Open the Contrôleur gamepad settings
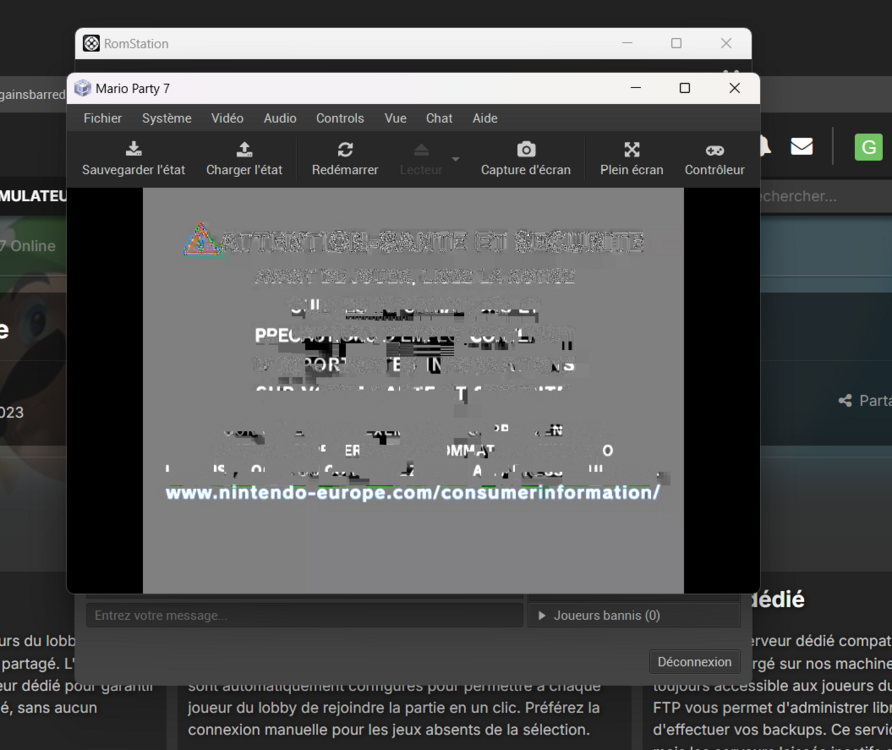The width and height of the screenshot is (892, 750). point(715,150)
